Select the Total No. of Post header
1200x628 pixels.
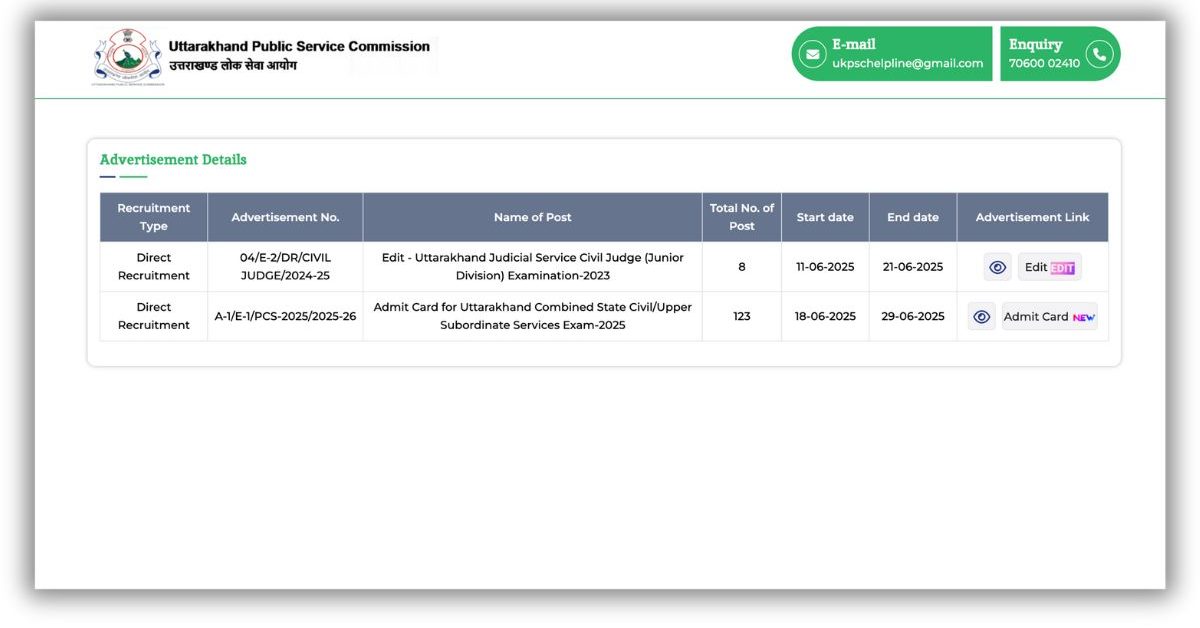coord(742,217)
